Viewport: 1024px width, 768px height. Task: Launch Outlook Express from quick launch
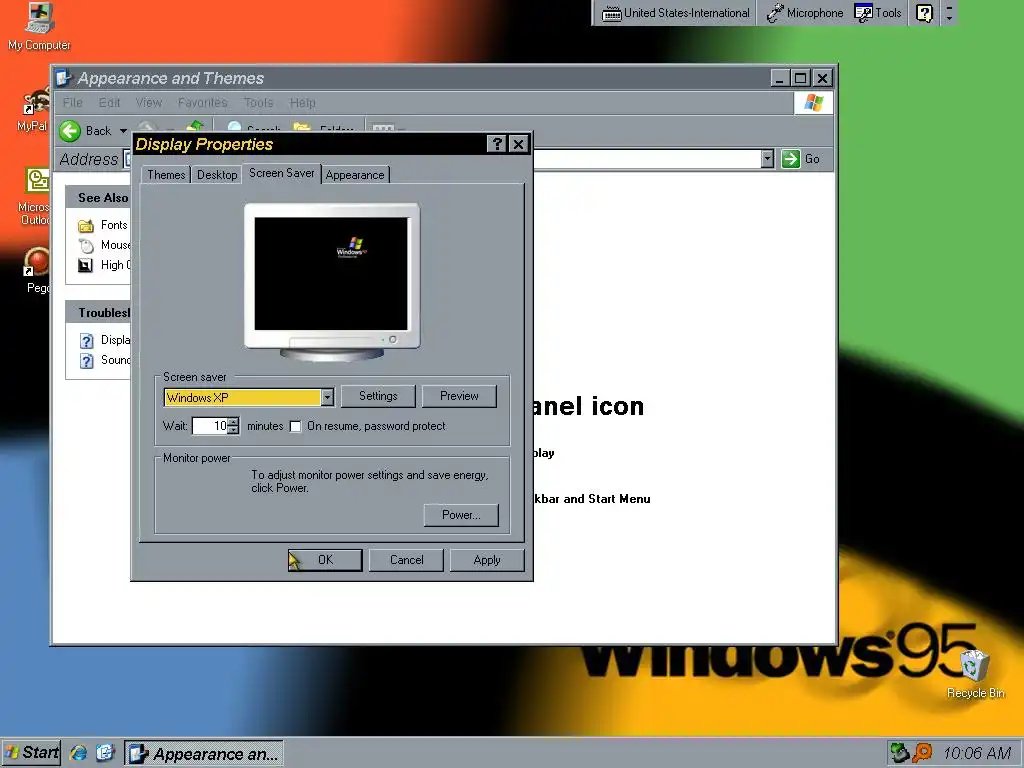105,753
